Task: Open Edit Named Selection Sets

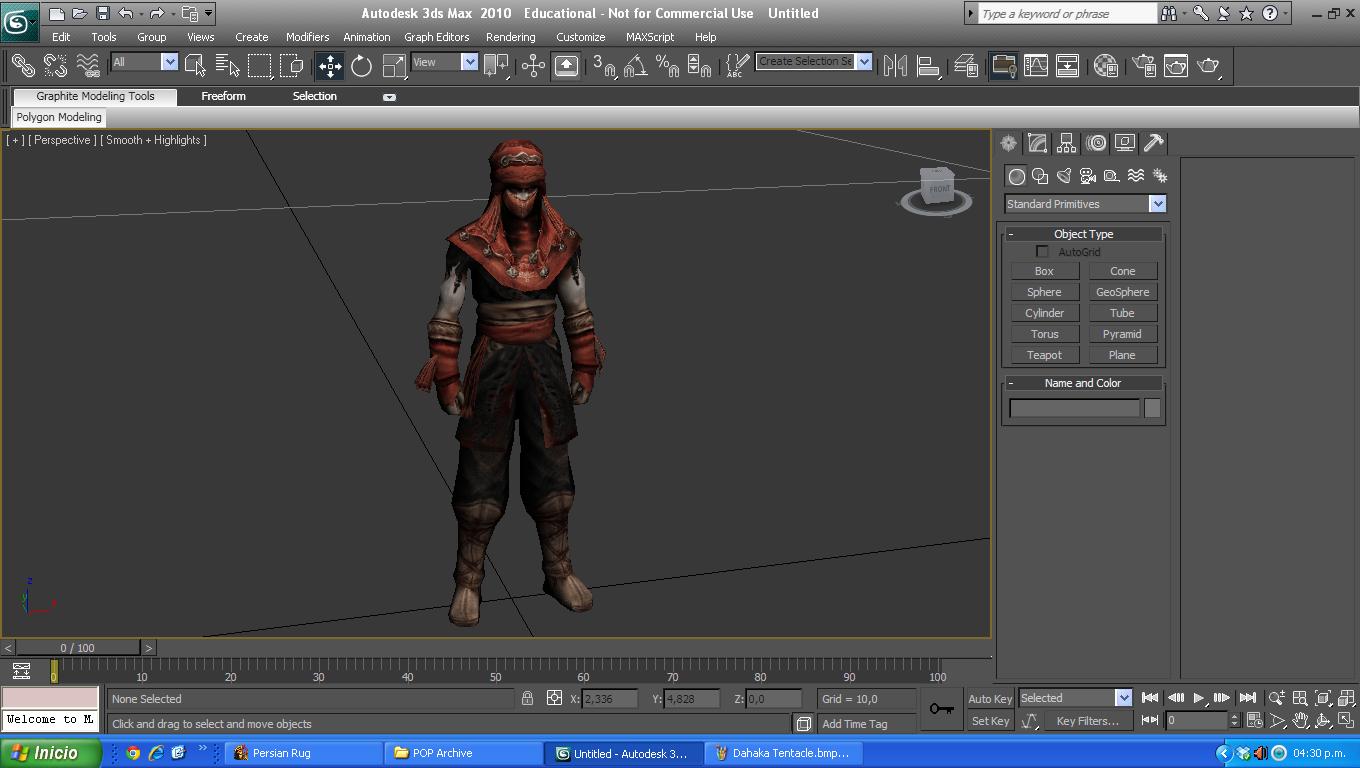Action: click(738, 66)
